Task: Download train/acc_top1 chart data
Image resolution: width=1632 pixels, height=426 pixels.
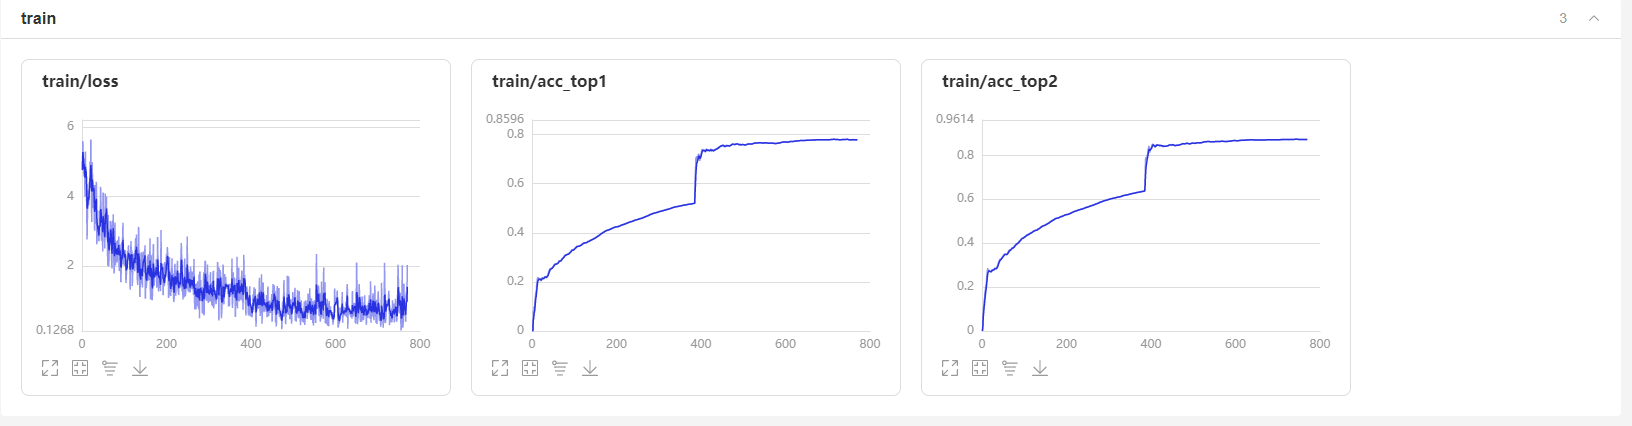Action: [x=590, y=368]
